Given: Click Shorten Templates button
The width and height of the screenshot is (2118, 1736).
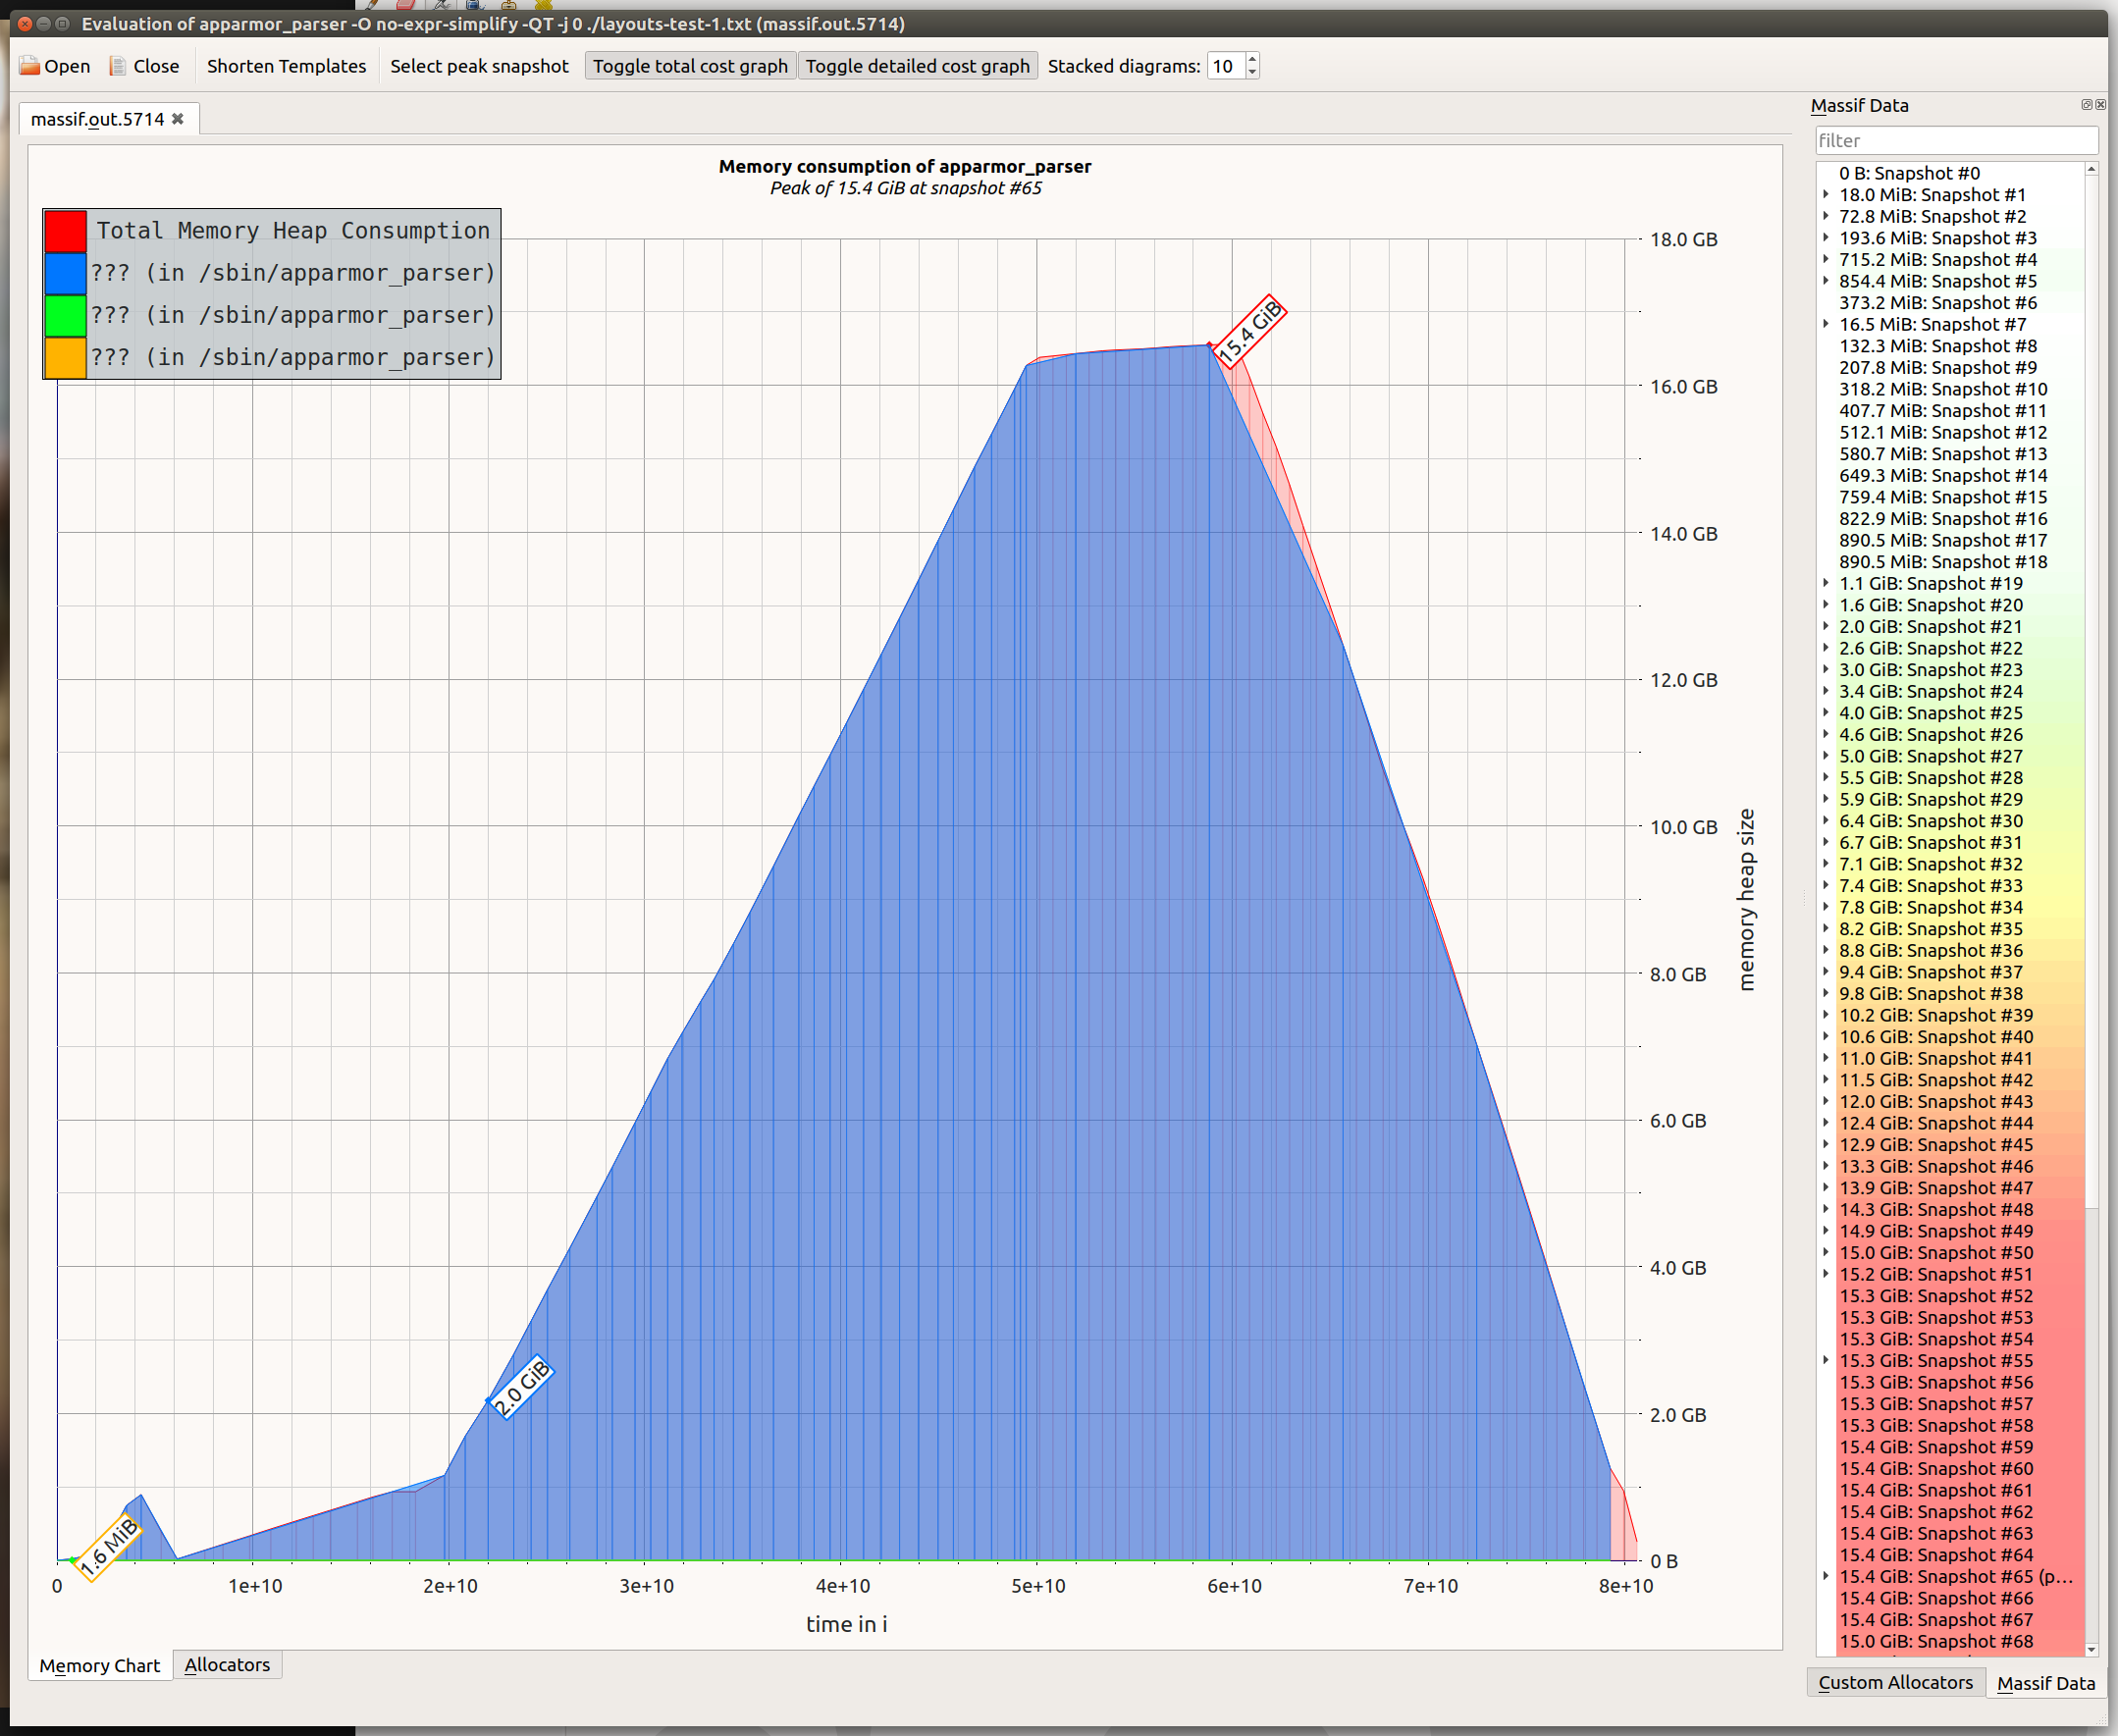Looking at the screenshot, I should tap(286, 66).
